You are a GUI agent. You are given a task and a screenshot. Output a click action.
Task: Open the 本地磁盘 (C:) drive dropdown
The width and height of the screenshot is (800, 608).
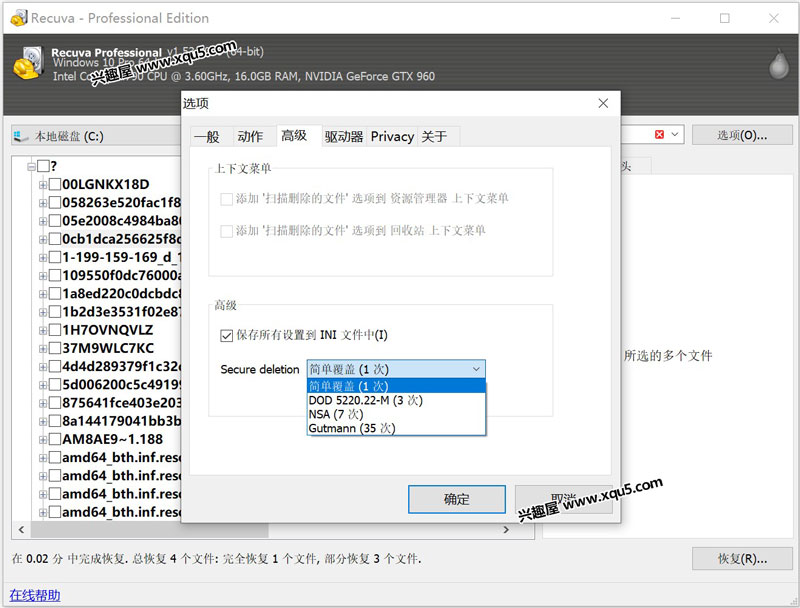point(95,136)
